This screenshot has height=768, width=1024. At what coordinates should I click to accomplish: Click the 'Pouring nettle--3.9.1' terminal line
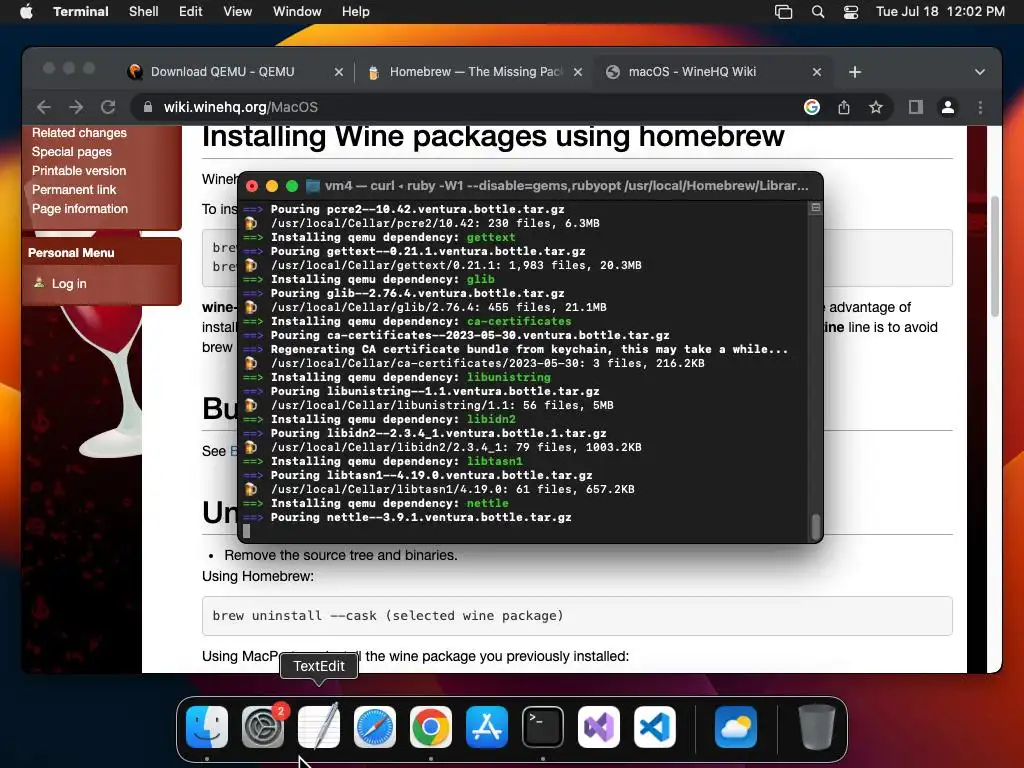coord(421,517)
